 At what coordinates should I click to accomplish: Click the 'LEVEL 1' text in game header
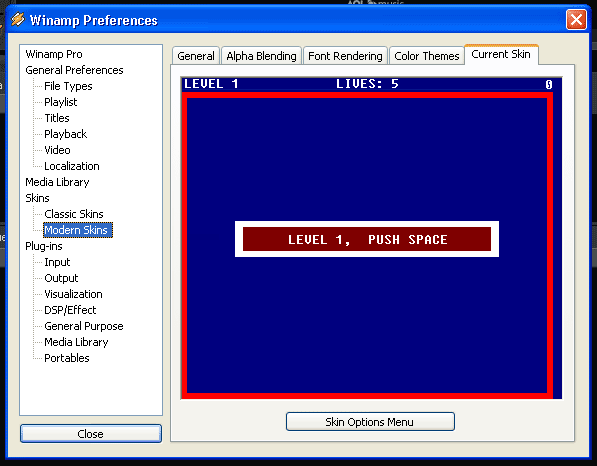click(x=211, y=84)
